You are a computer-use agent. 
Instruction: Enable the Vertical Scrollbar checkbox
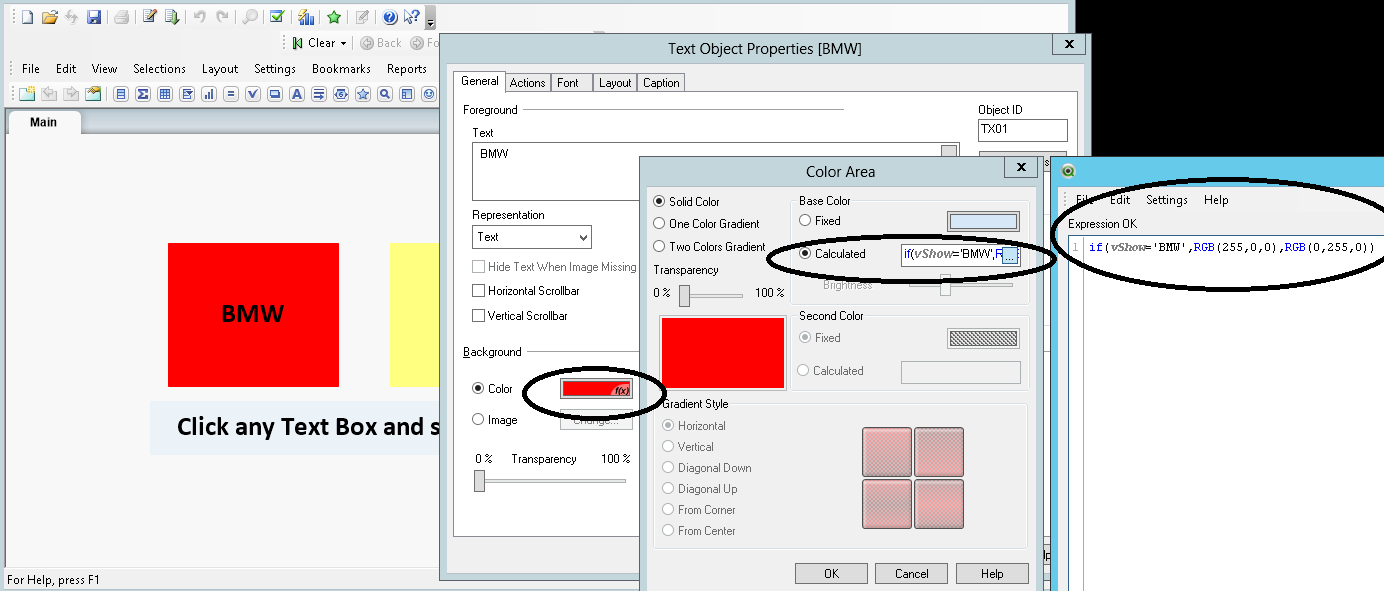click(x=479, y=316)
